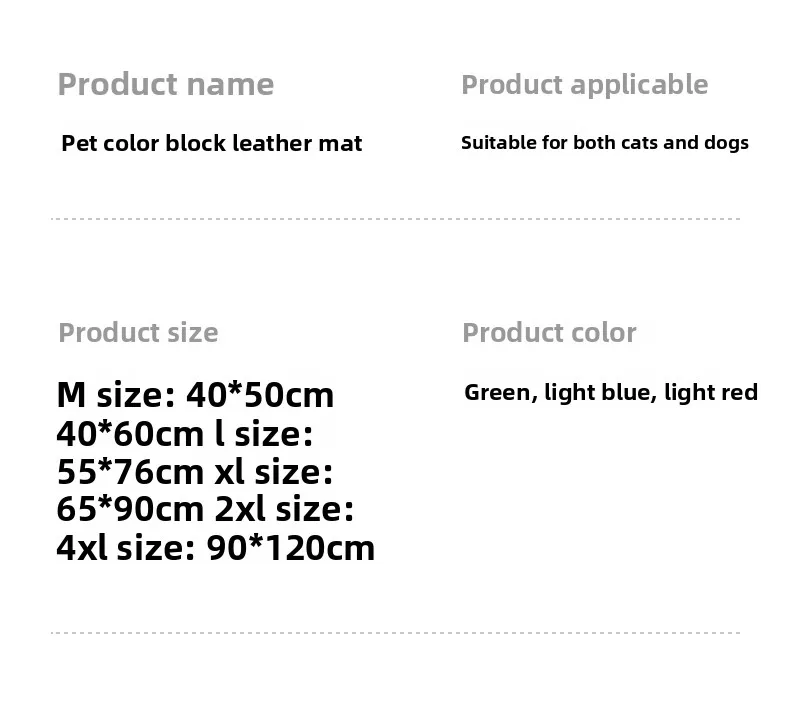Select the "90*120cm" dimension value
This screenshot has width=790, height=710.
point(290,548)
